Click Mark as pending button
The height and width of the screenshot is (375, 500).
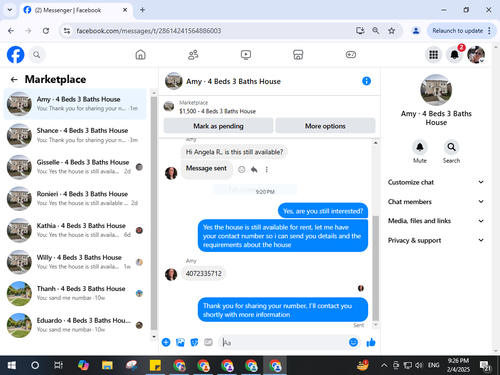(x=218, y=126)
